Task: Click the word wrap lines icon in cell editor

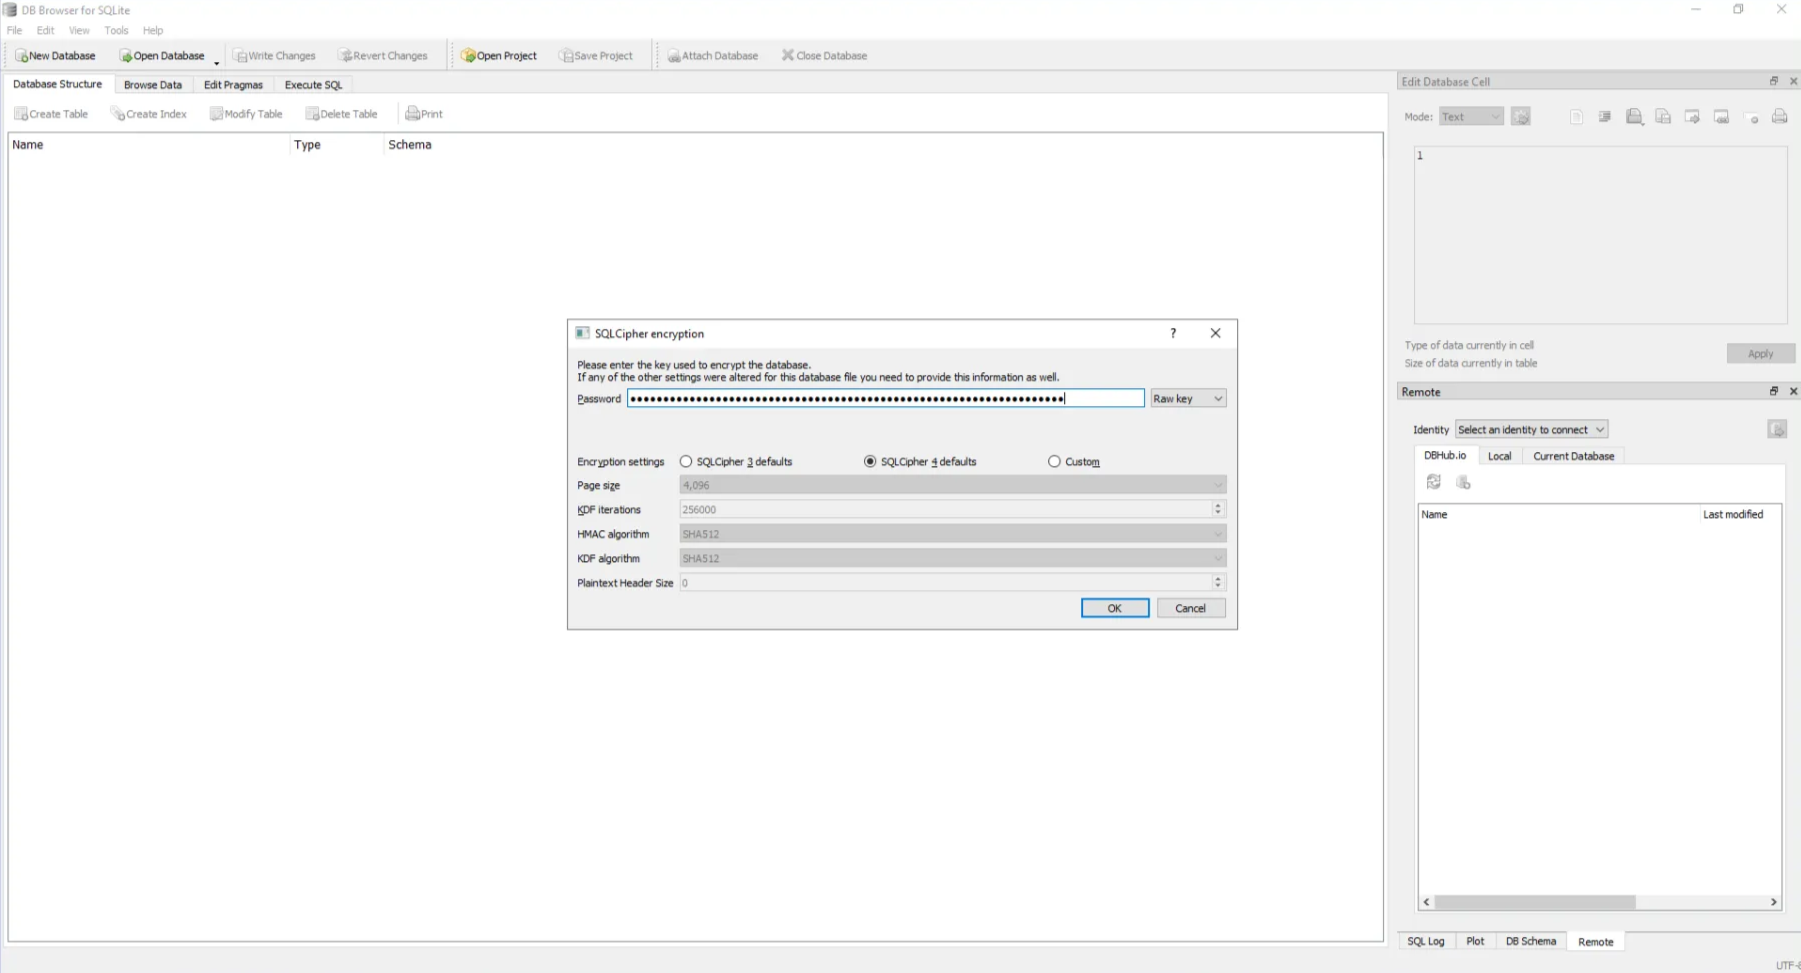Action: (1605, 117)
